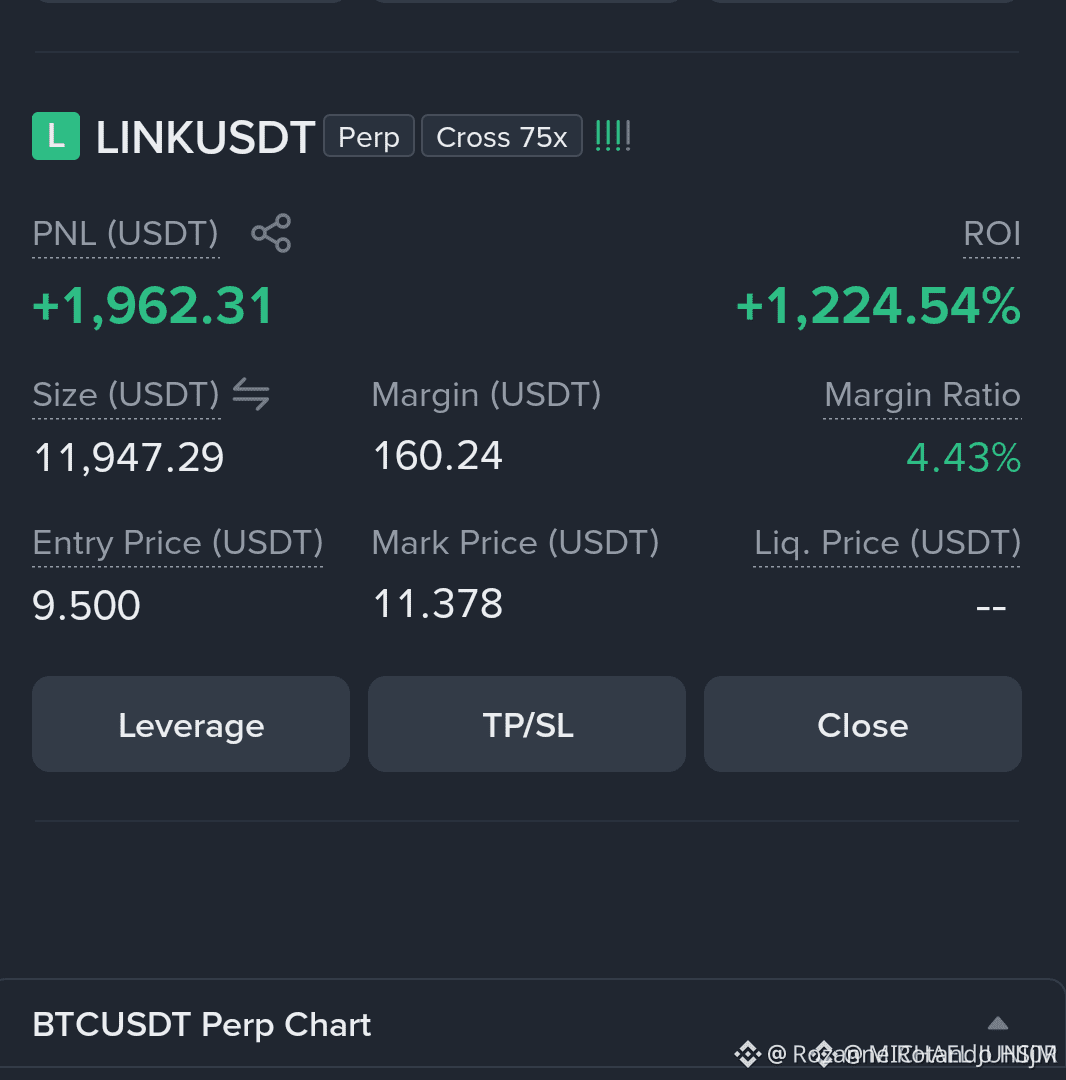
Task: Close the LINKUSDT position
Action: coord(863,724)
